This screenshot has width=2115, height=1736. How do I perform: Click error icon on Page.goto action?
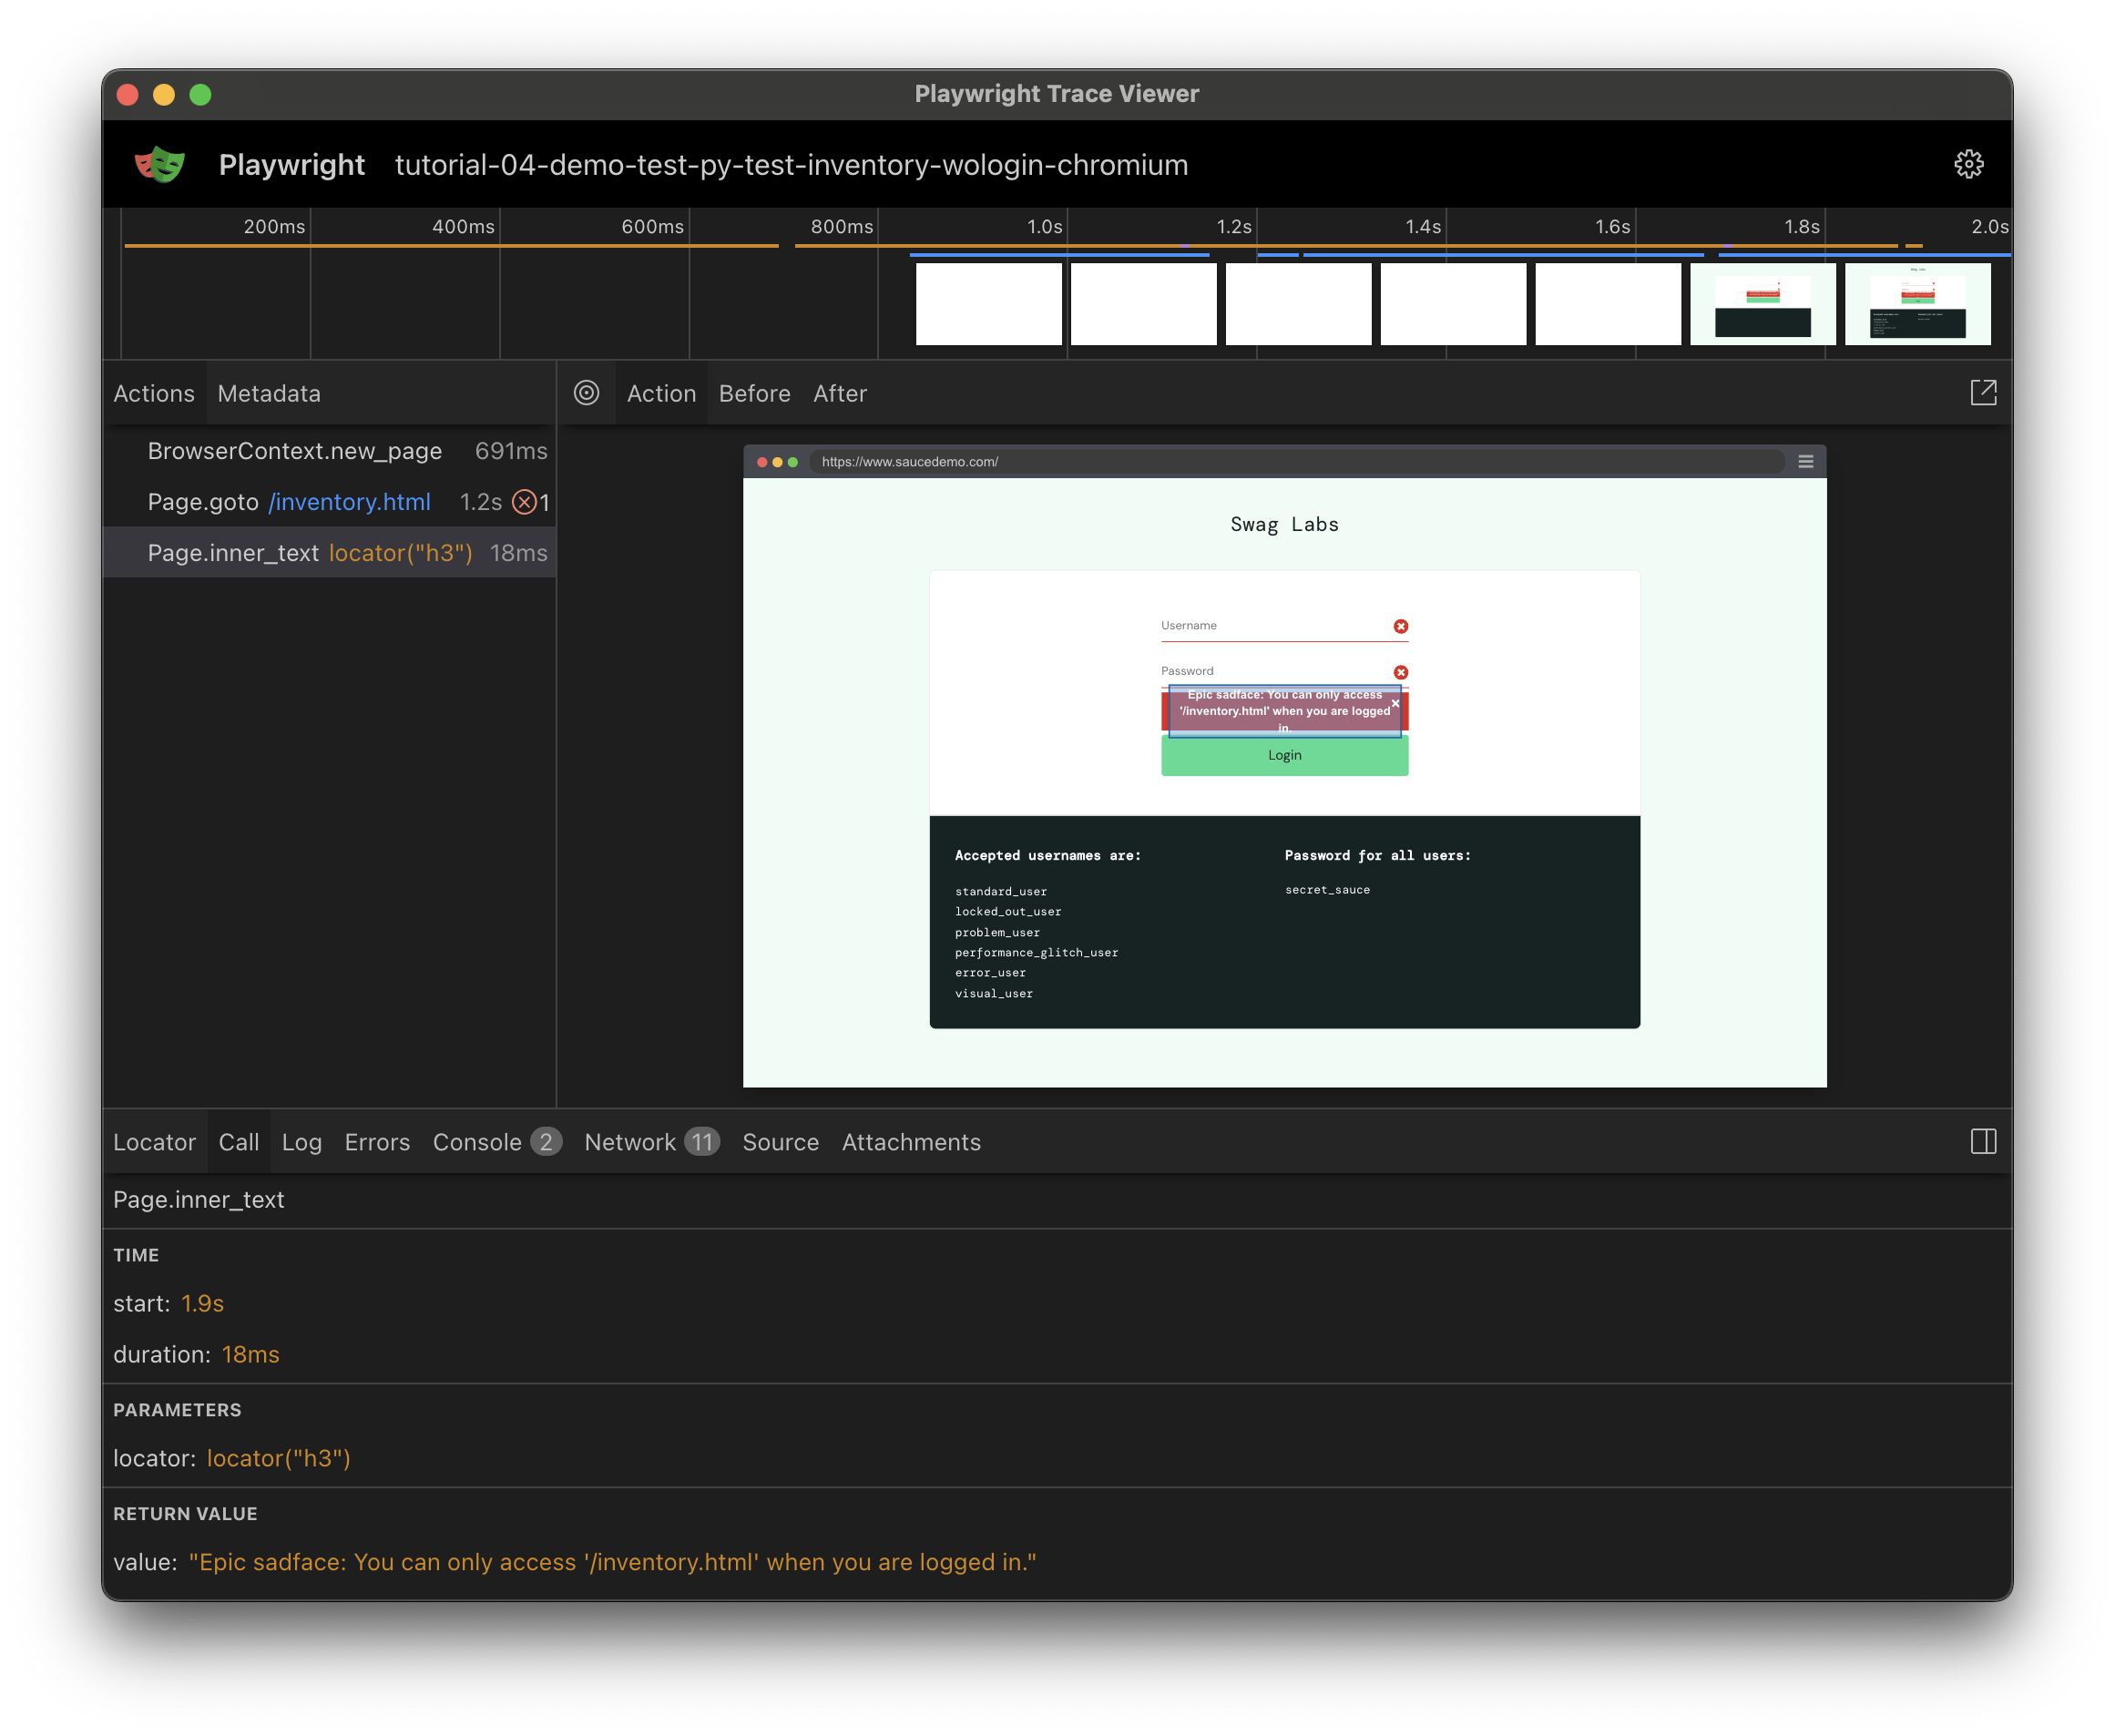524,502
